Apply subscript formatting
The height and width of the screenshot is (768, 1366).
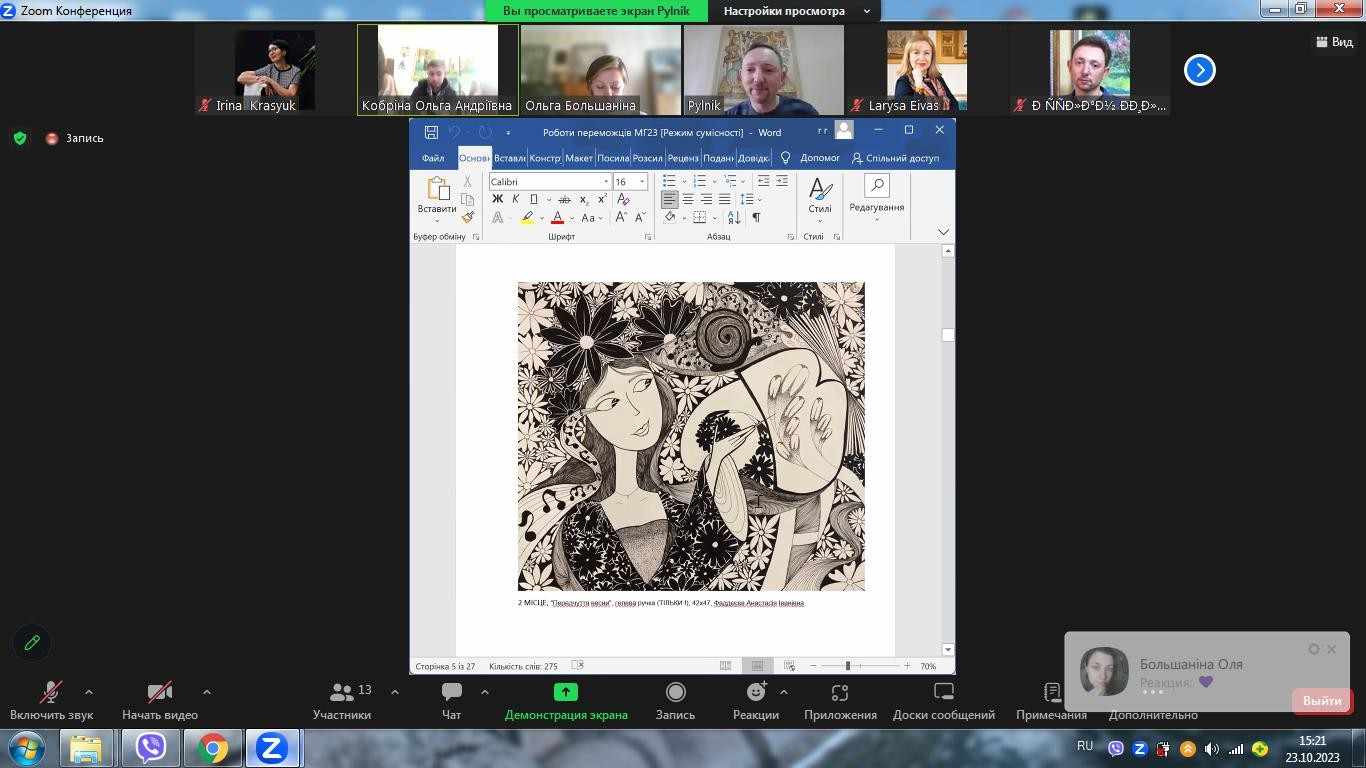(584, 199)
